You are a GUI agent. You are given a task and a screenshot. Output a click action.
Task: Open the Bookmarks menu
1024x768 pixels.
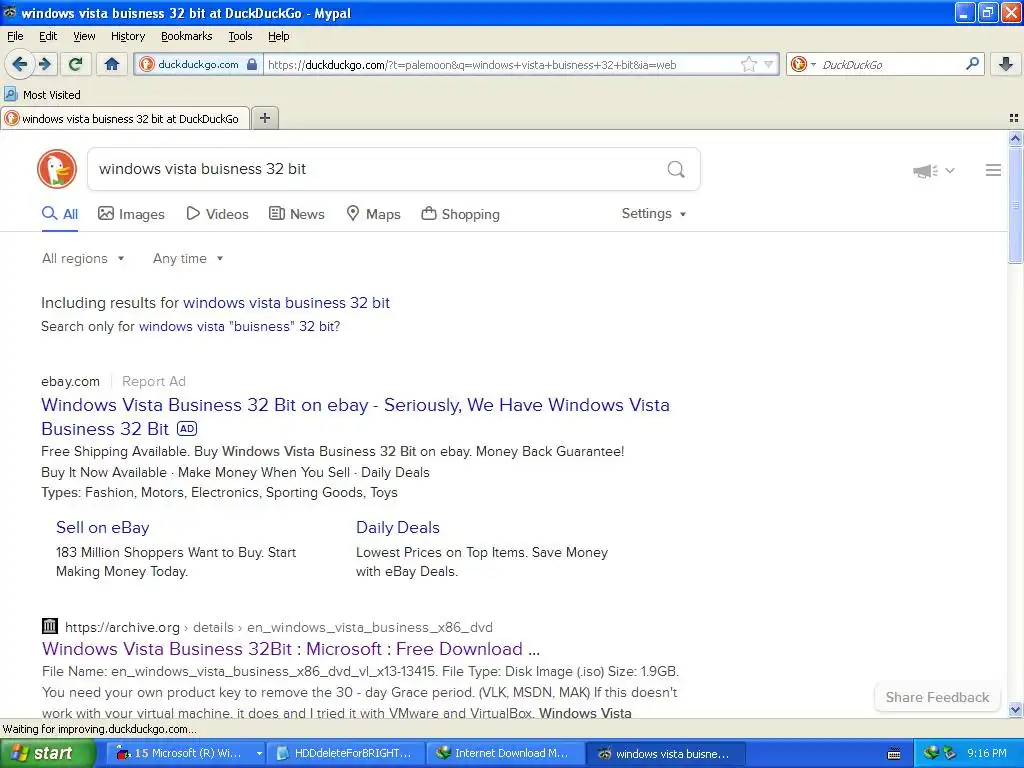point(186,36)
